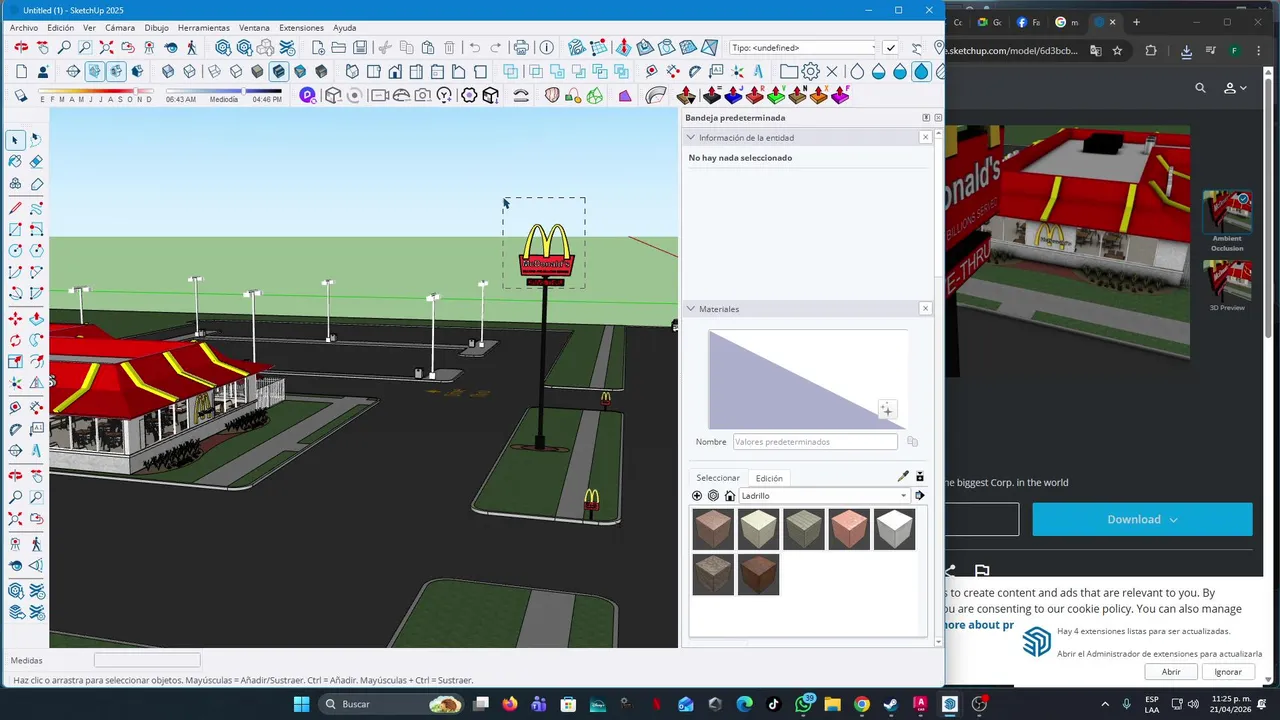
Task: Open the Tipo undefined dropdown
Action: pyautogui.click(x=803, y=47)
